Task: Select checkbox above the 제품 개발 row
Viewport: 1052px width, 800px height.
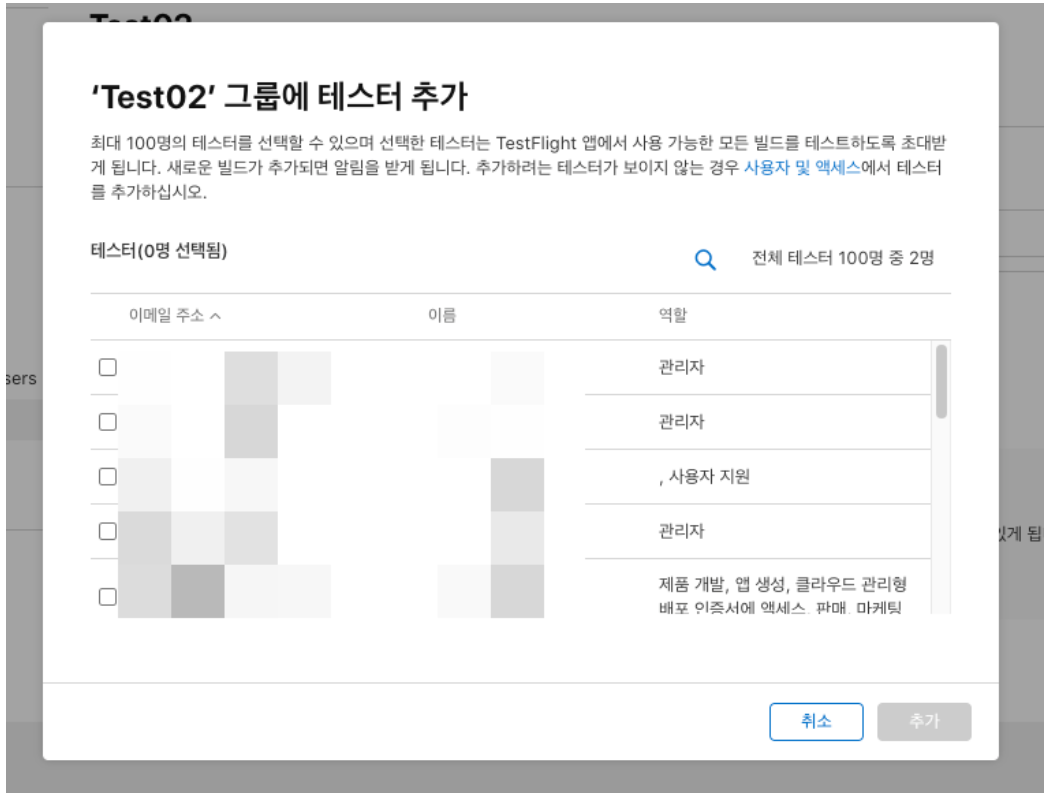Action: (x=107, y=532)
